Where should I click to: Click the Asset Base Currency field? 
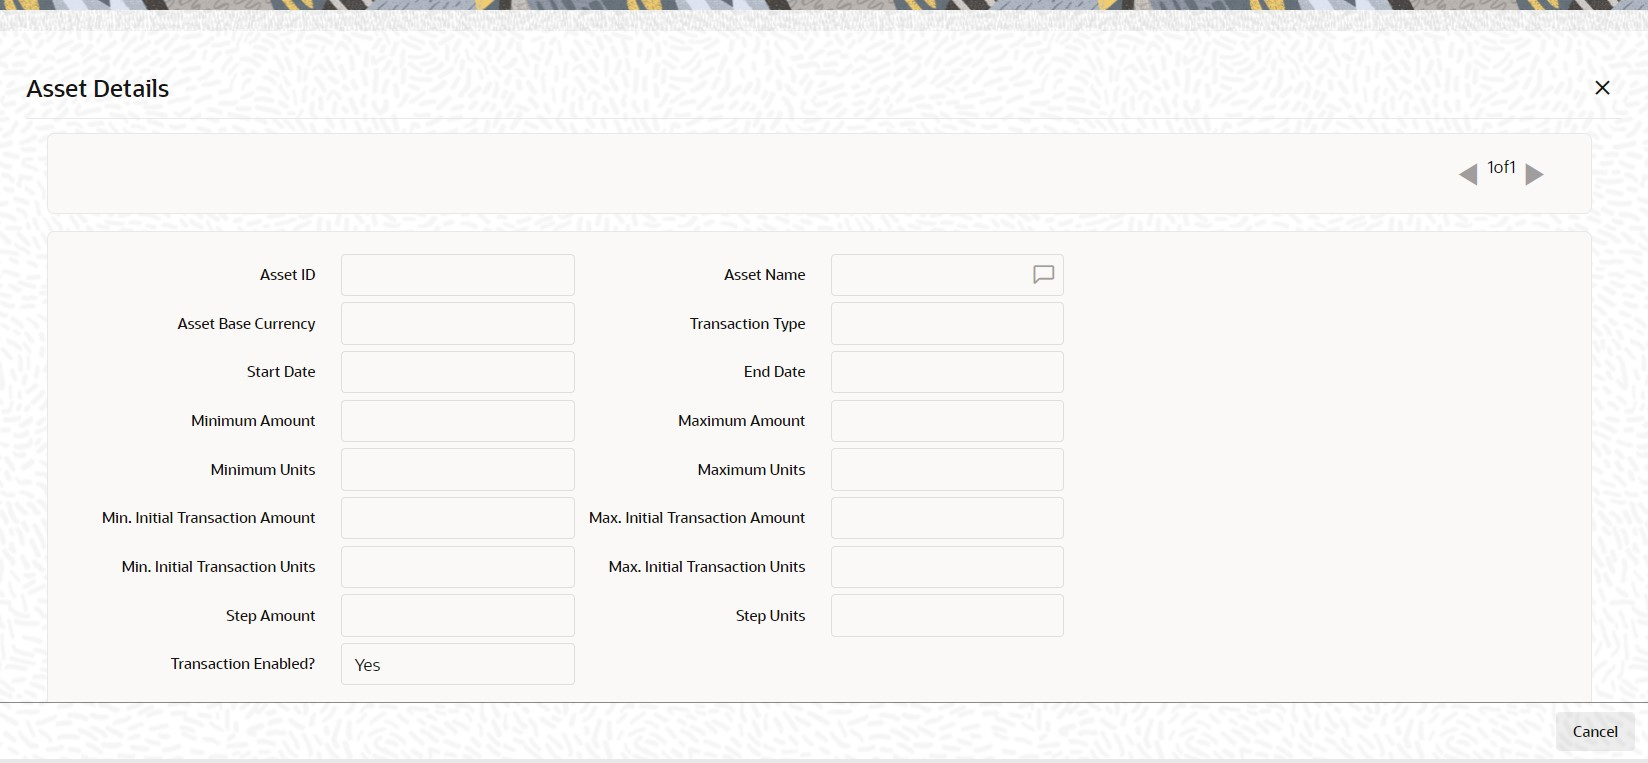tap(458, 324)
